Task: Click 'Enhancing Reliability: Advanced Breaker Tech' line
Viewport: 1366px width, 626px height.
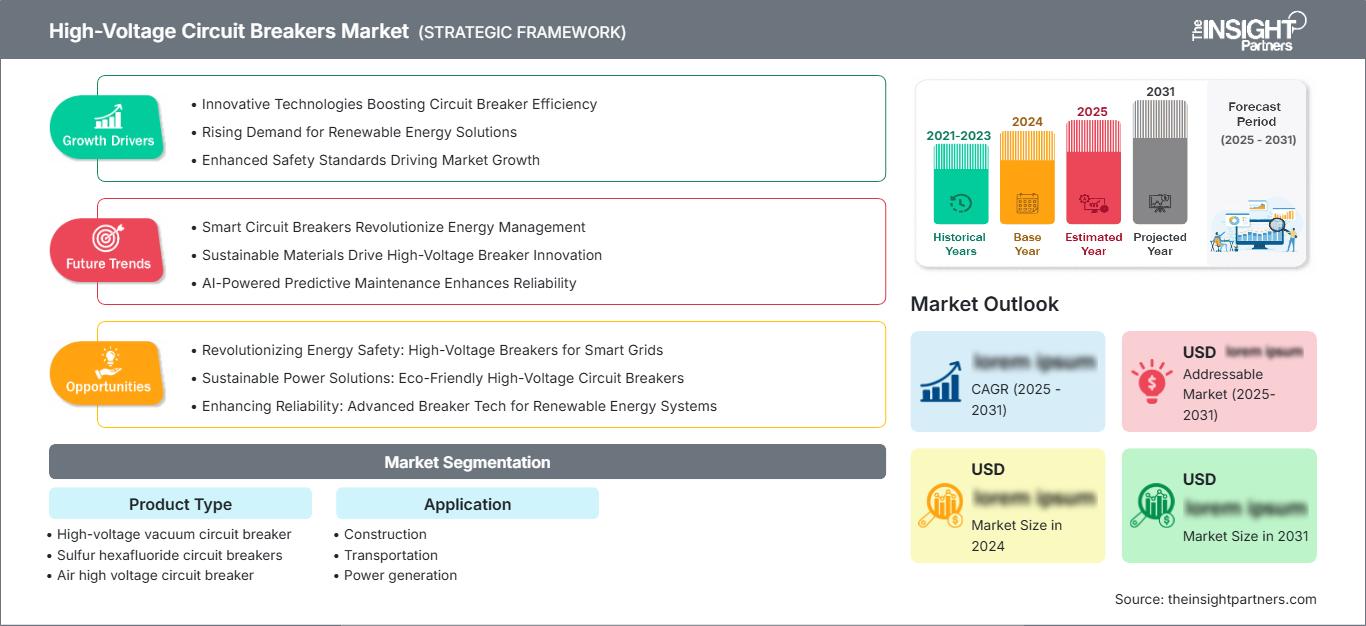Action: [x=459, y=406]
